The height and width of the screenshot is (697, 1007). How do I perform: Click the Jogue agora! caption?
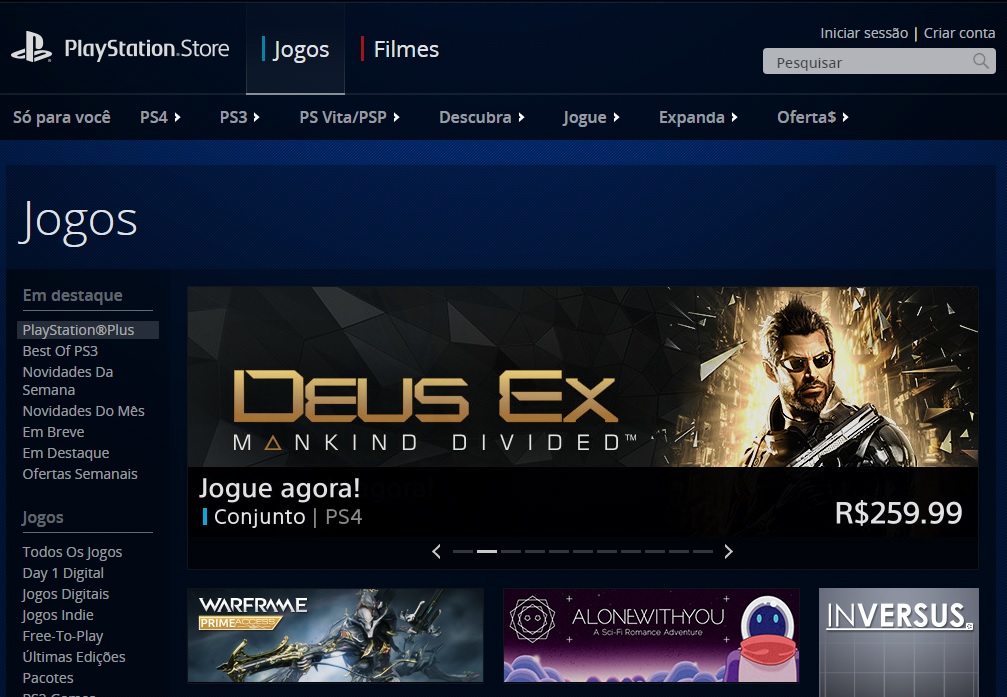[x=279, y=488]
